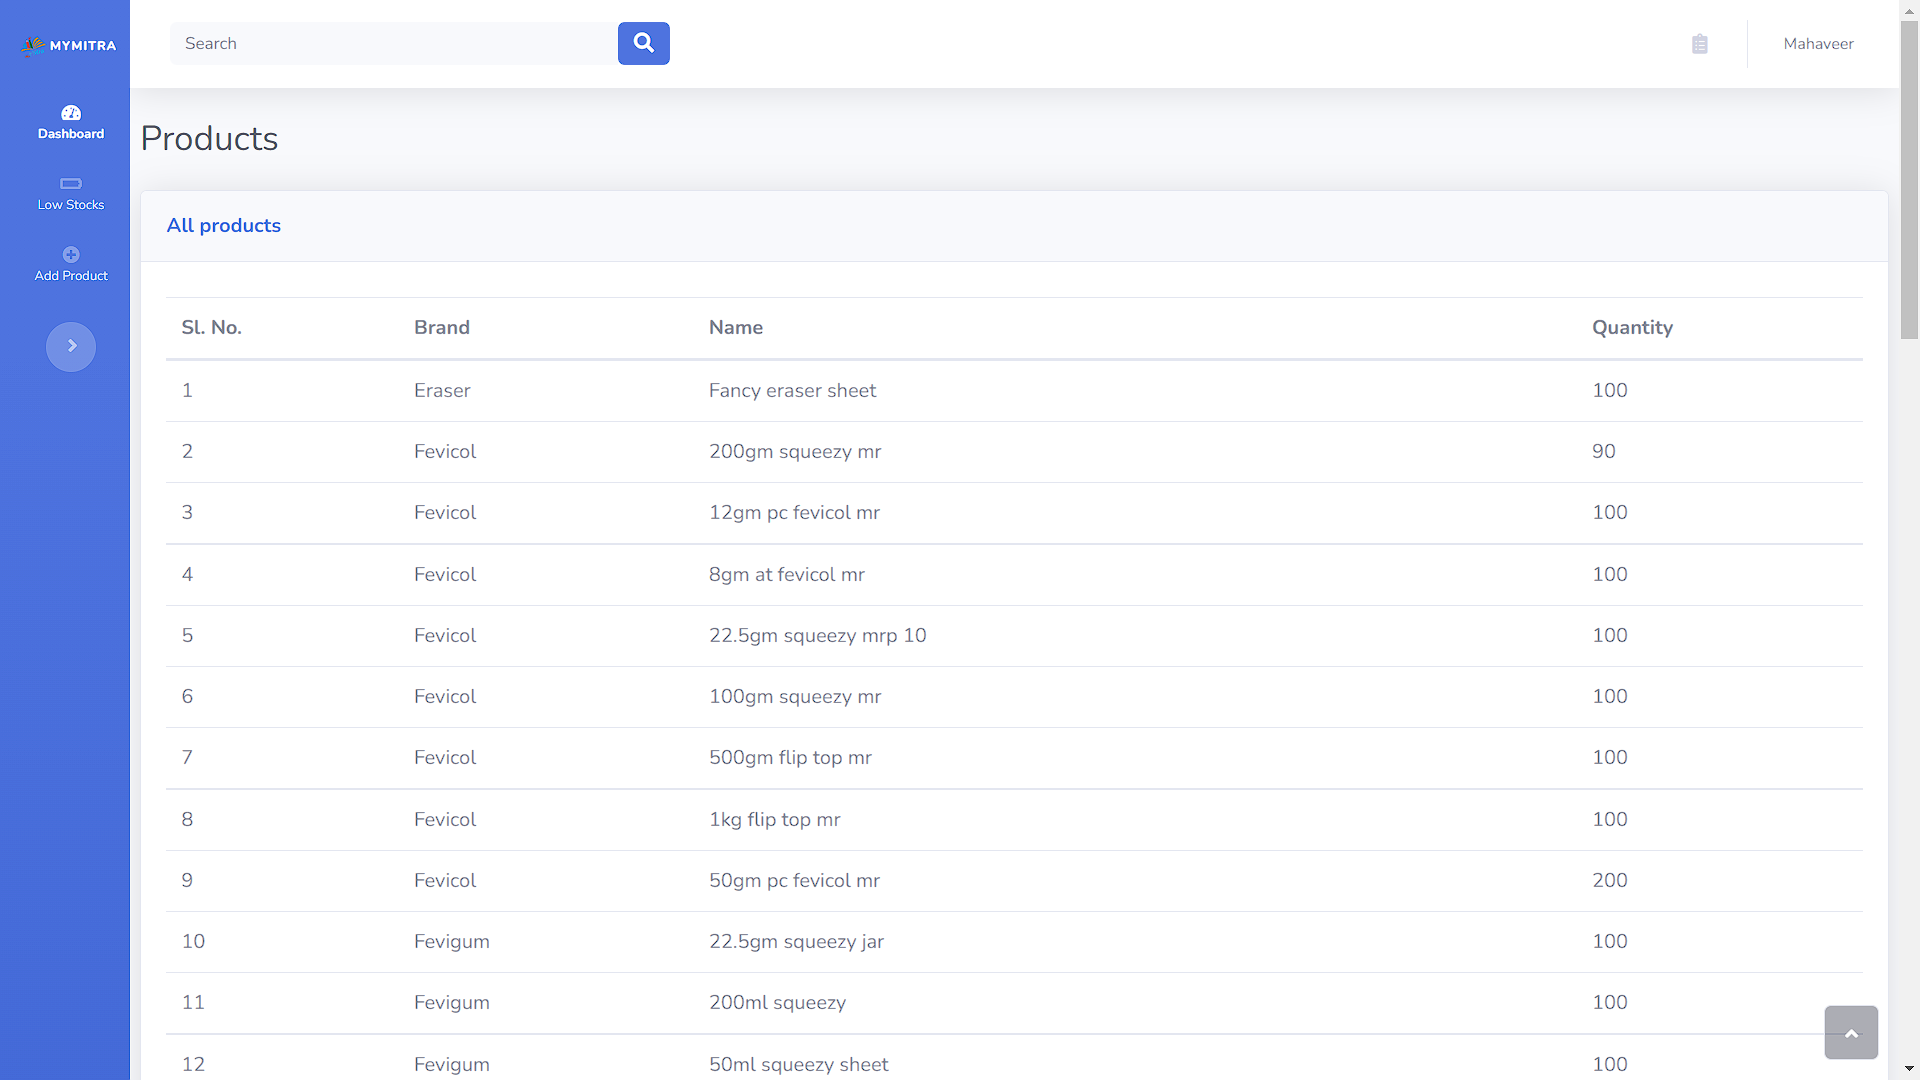Select 8gm at fevicol mr row
The height and width of the screenshot is (1080, 1920).
tap(1014, 575)
